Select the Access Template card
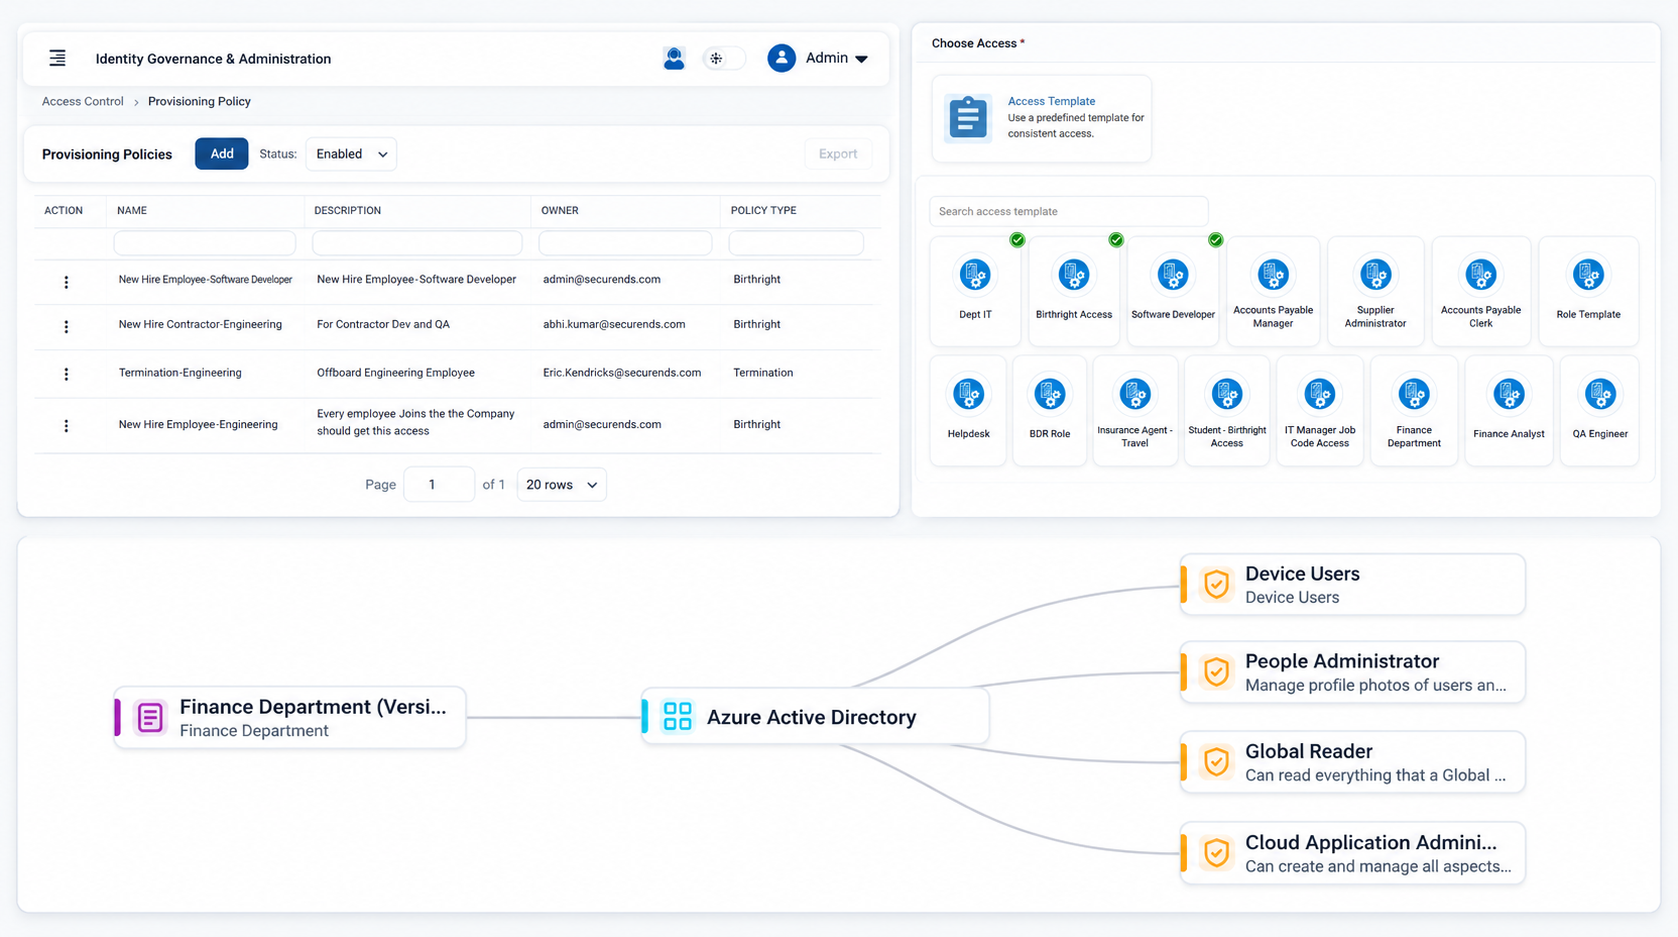 (1041, 118)
